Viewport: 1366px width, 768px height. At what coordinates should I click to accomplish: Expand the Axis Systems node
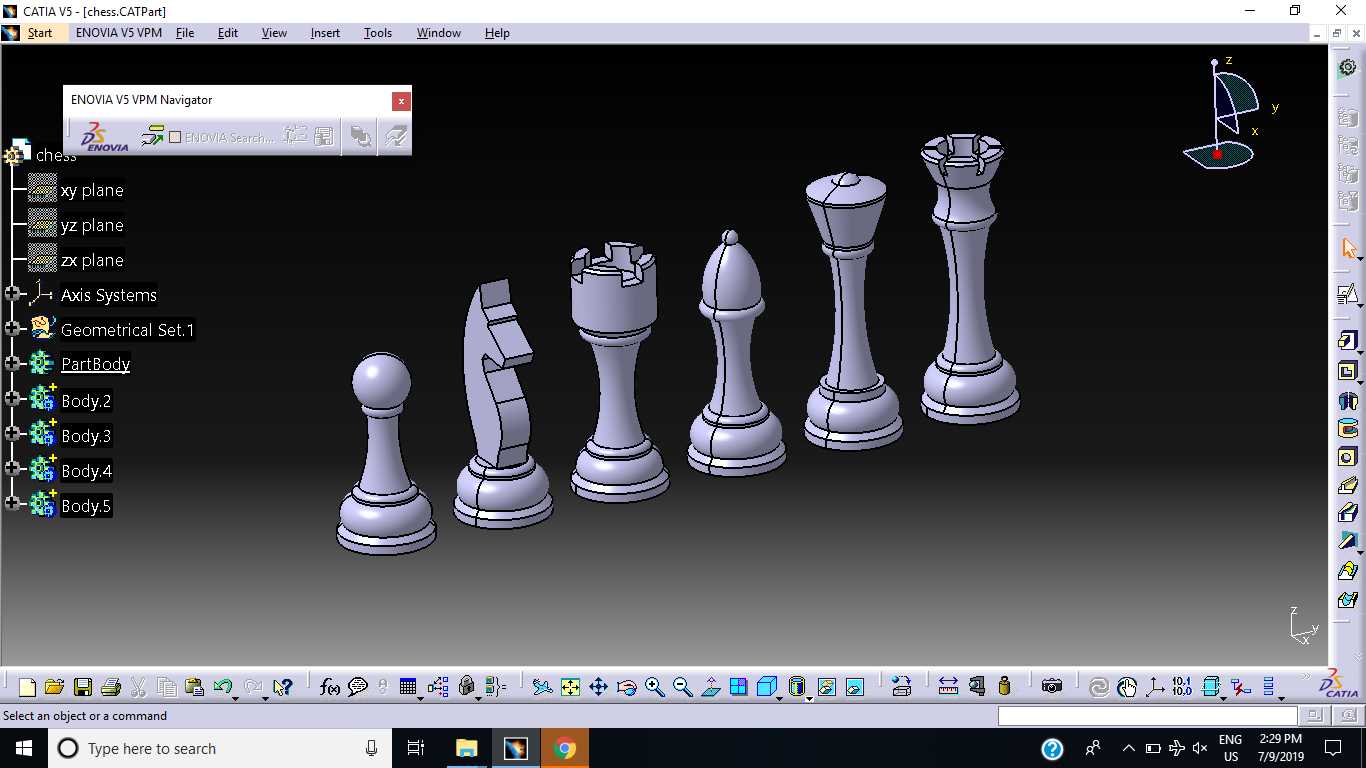point(12,294)
